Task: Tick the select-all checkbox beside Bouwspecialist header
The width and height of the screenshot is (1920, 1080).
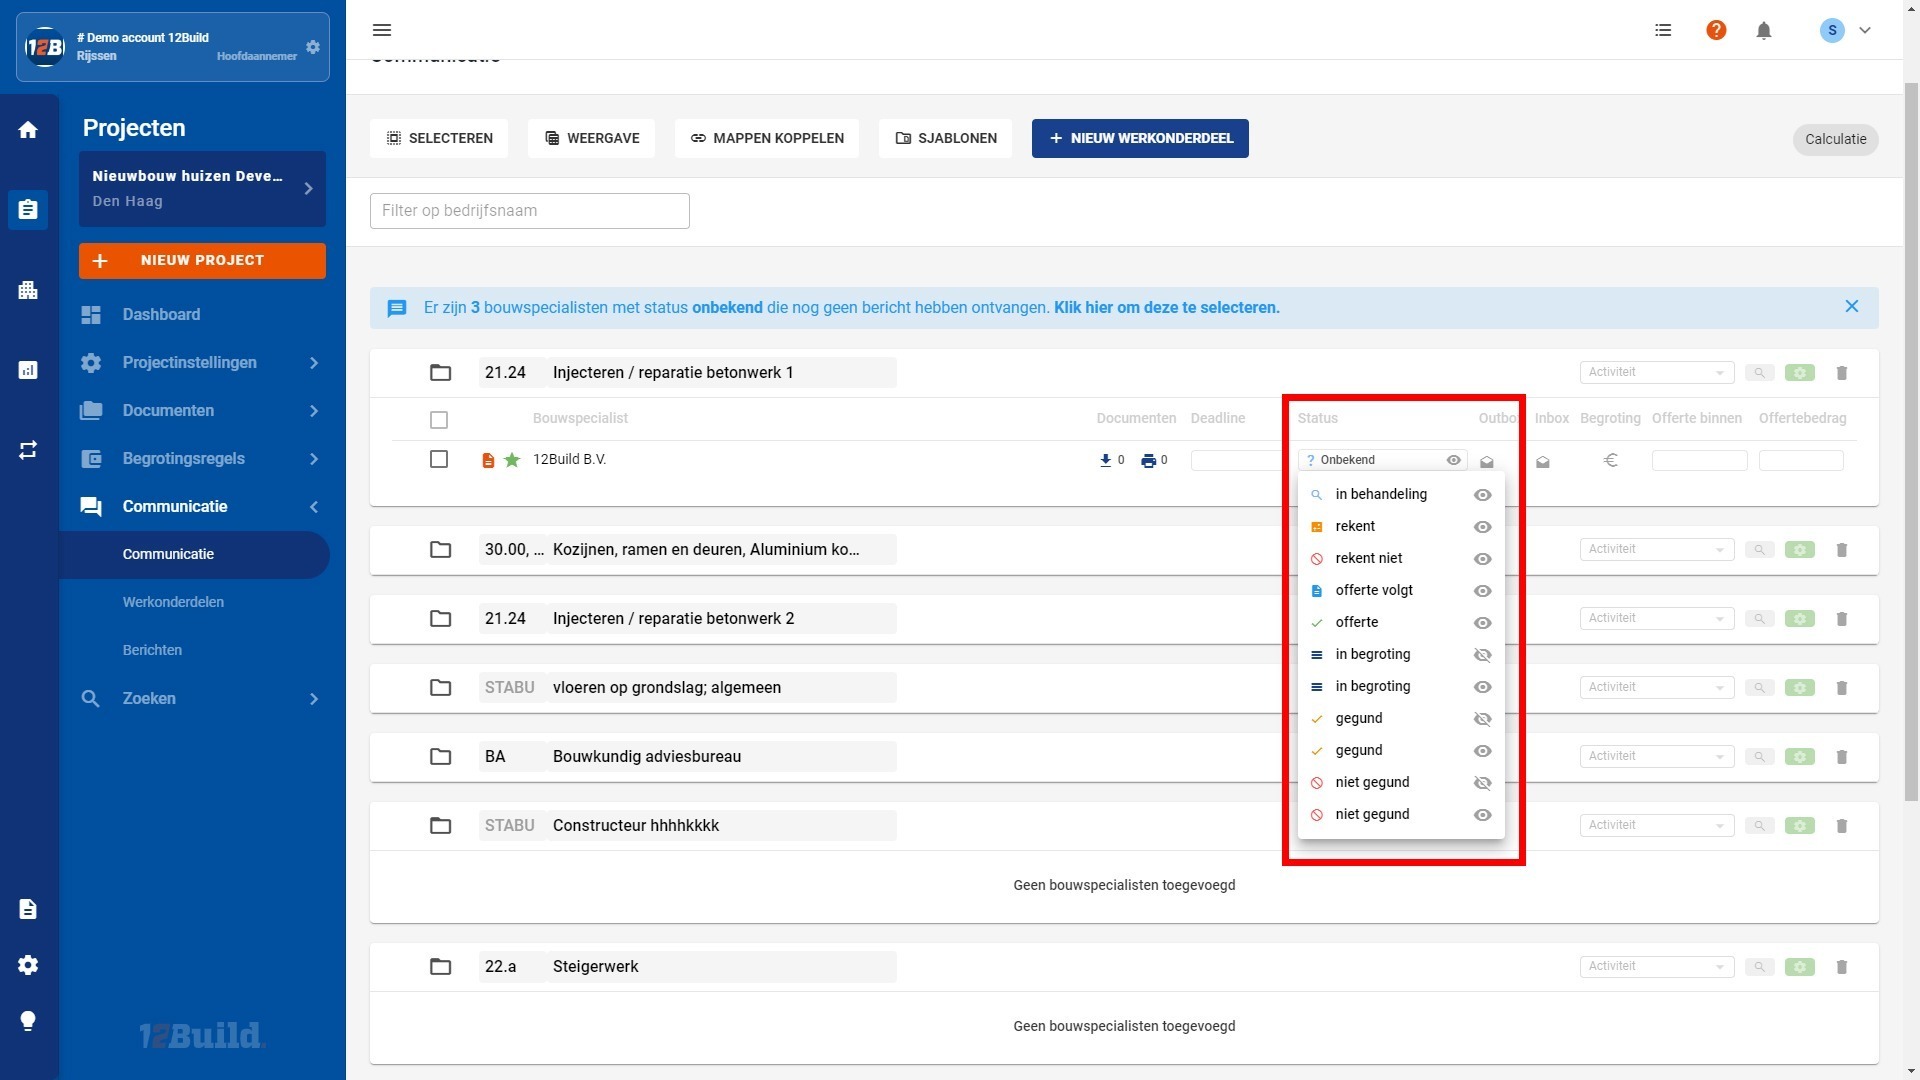Action: 439,420
